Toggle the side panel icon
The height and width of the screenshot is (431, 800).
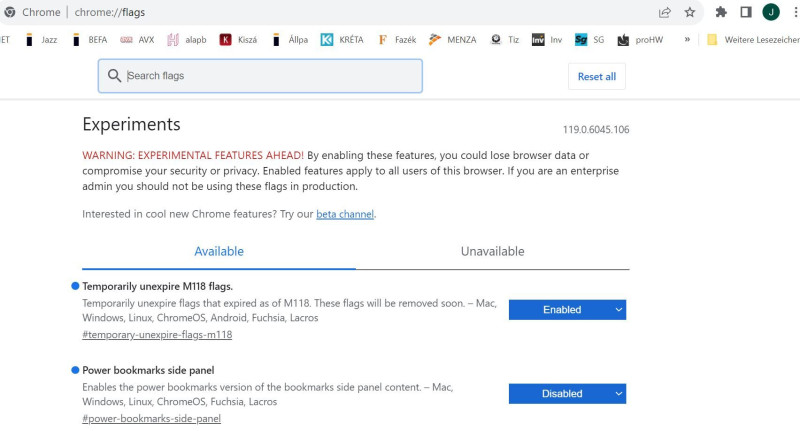[746, 12]
